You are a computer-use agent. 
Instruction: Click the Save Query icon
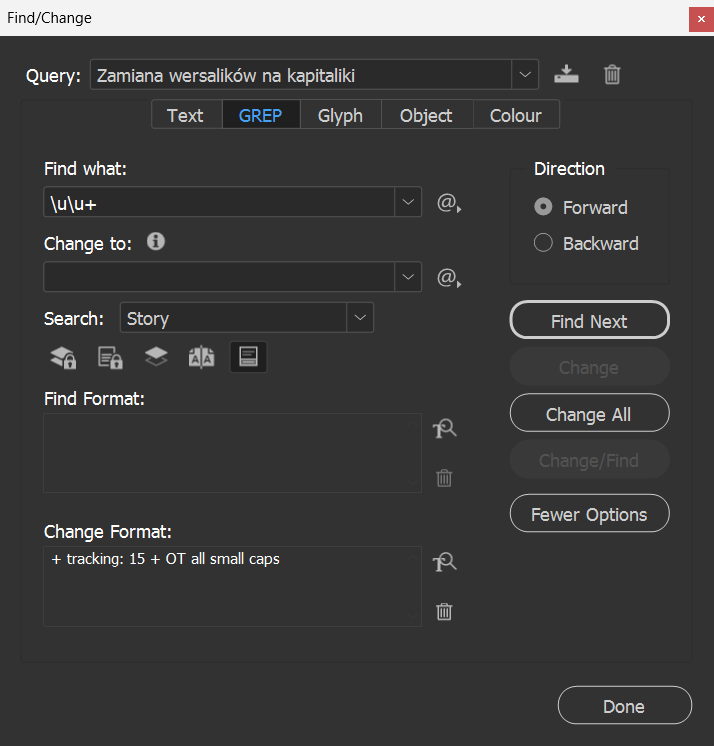click(566, 75)
